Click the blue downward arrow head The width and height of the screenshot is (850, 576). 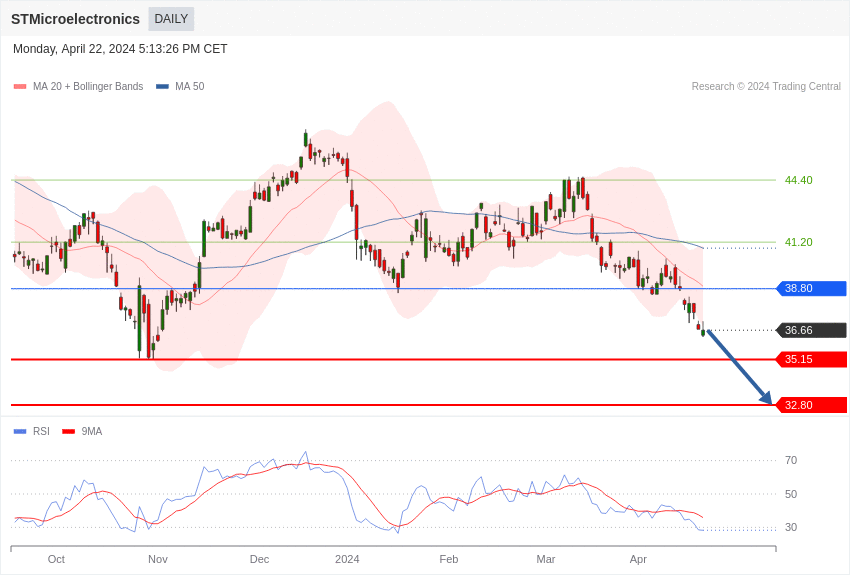(x=766, y=399)
